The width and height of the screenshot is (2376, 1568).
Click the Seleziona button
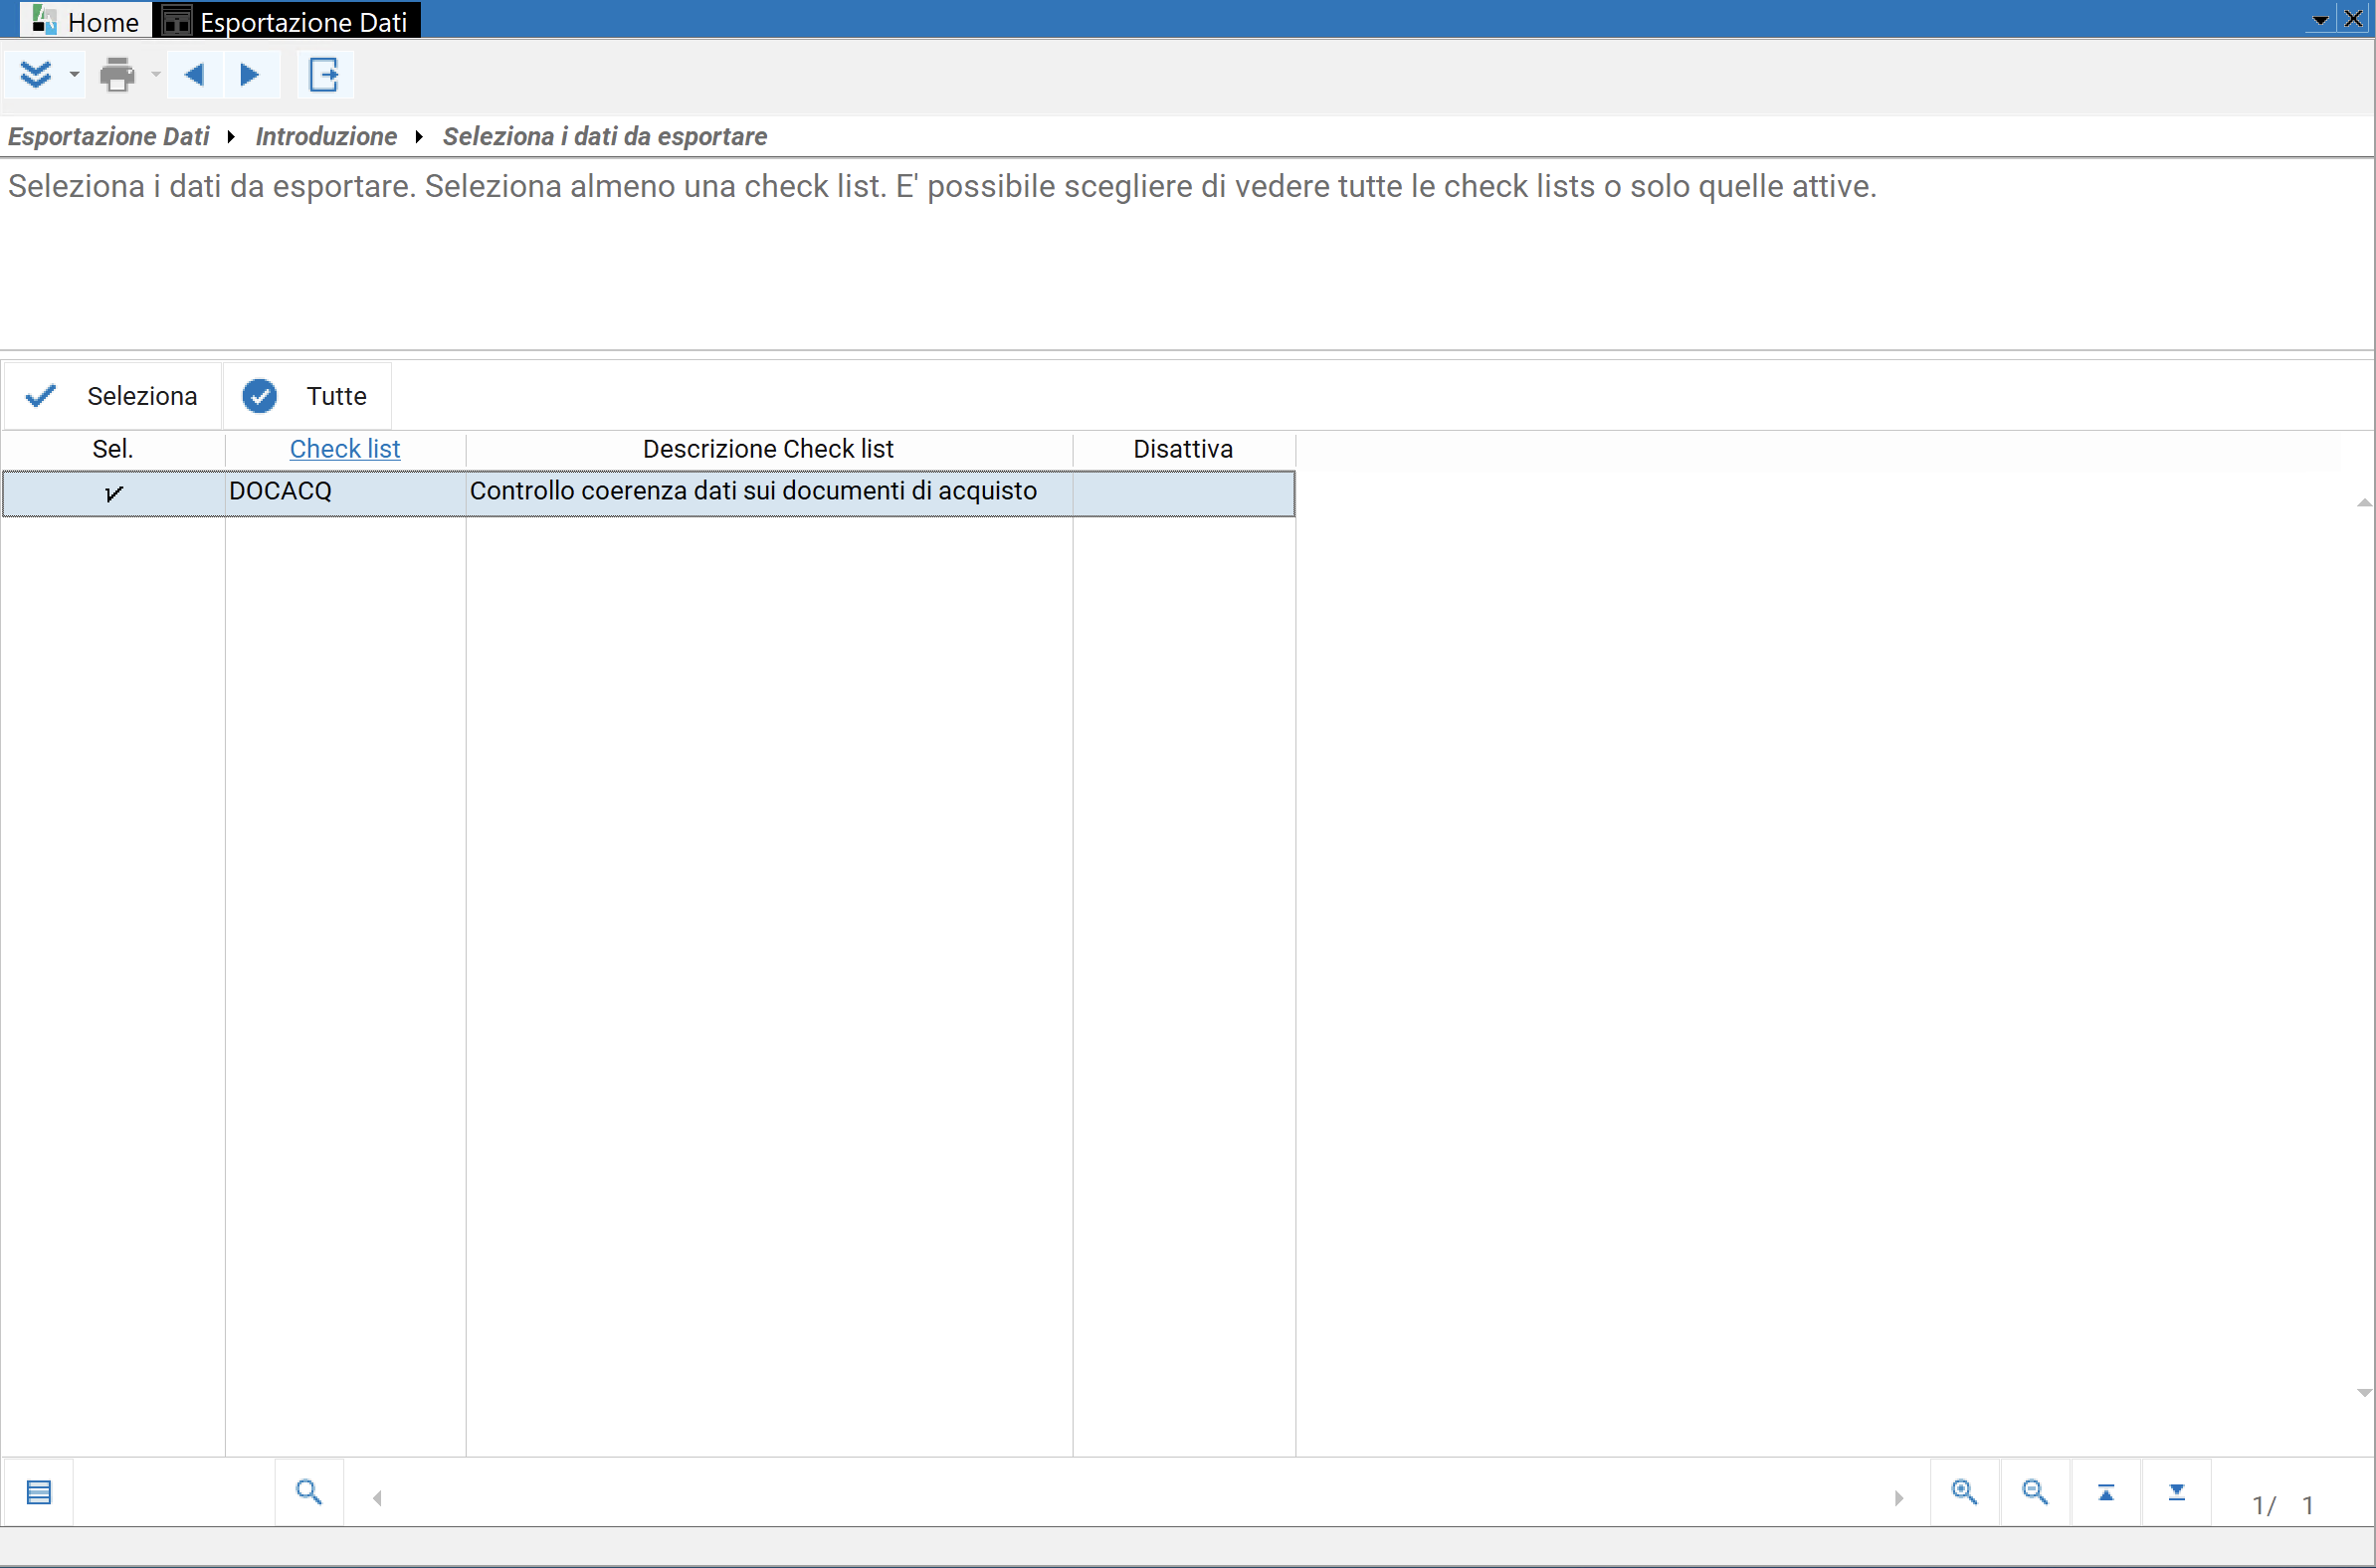tap(112, 396)
